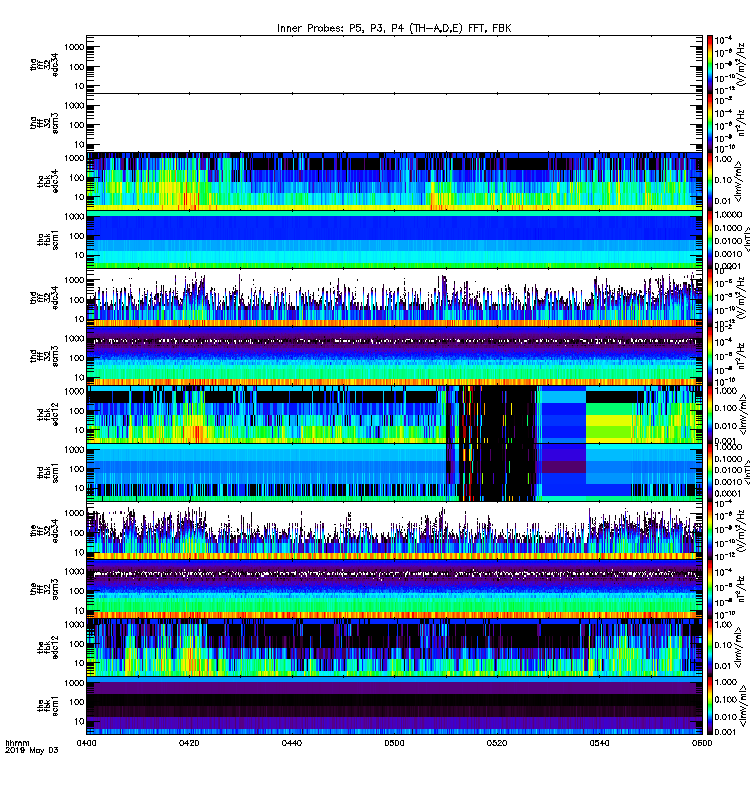Click the color bar beside thd fff scm3 panel
Screen dimensions: 750x800
coord(710,356)
